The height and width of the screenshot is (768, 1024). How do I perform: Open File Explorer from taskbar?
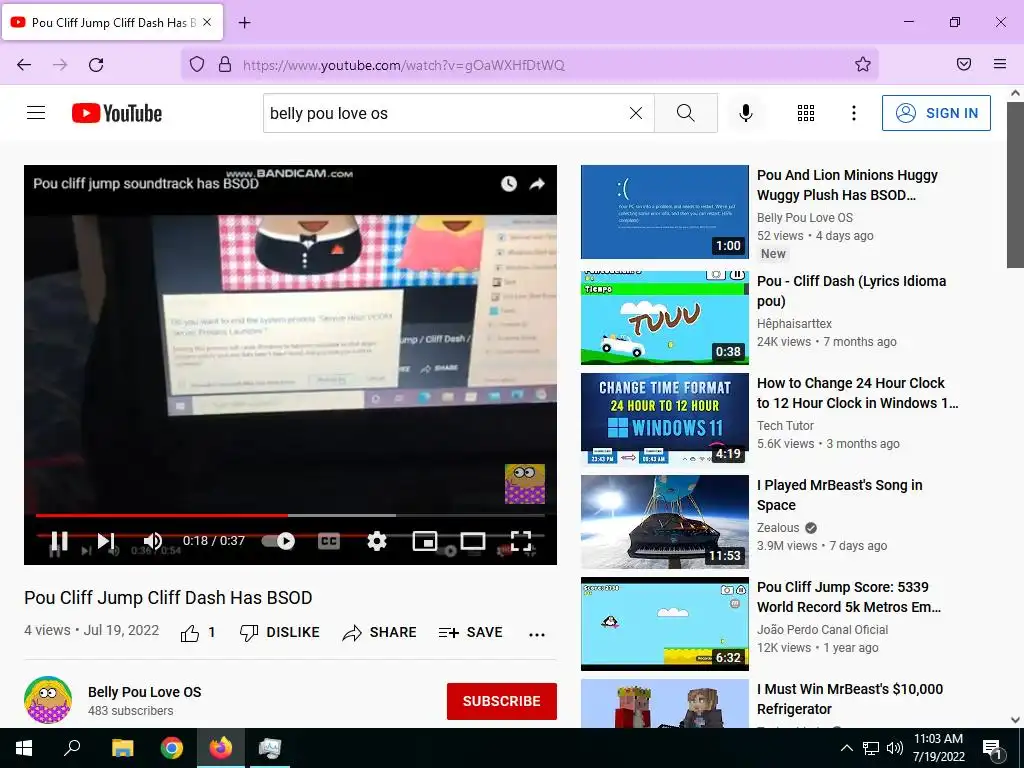point(123,748)
